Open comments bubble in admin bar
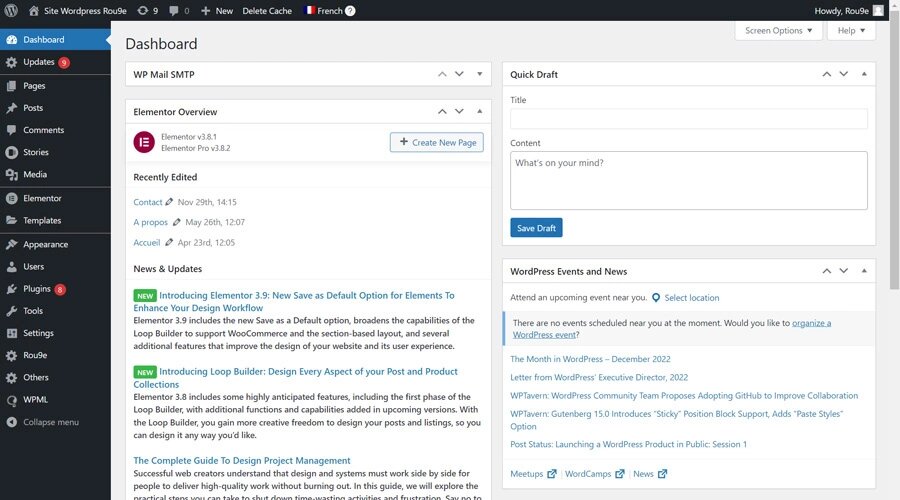The width and height of the screenshot is (900, 500). point(174,10)
